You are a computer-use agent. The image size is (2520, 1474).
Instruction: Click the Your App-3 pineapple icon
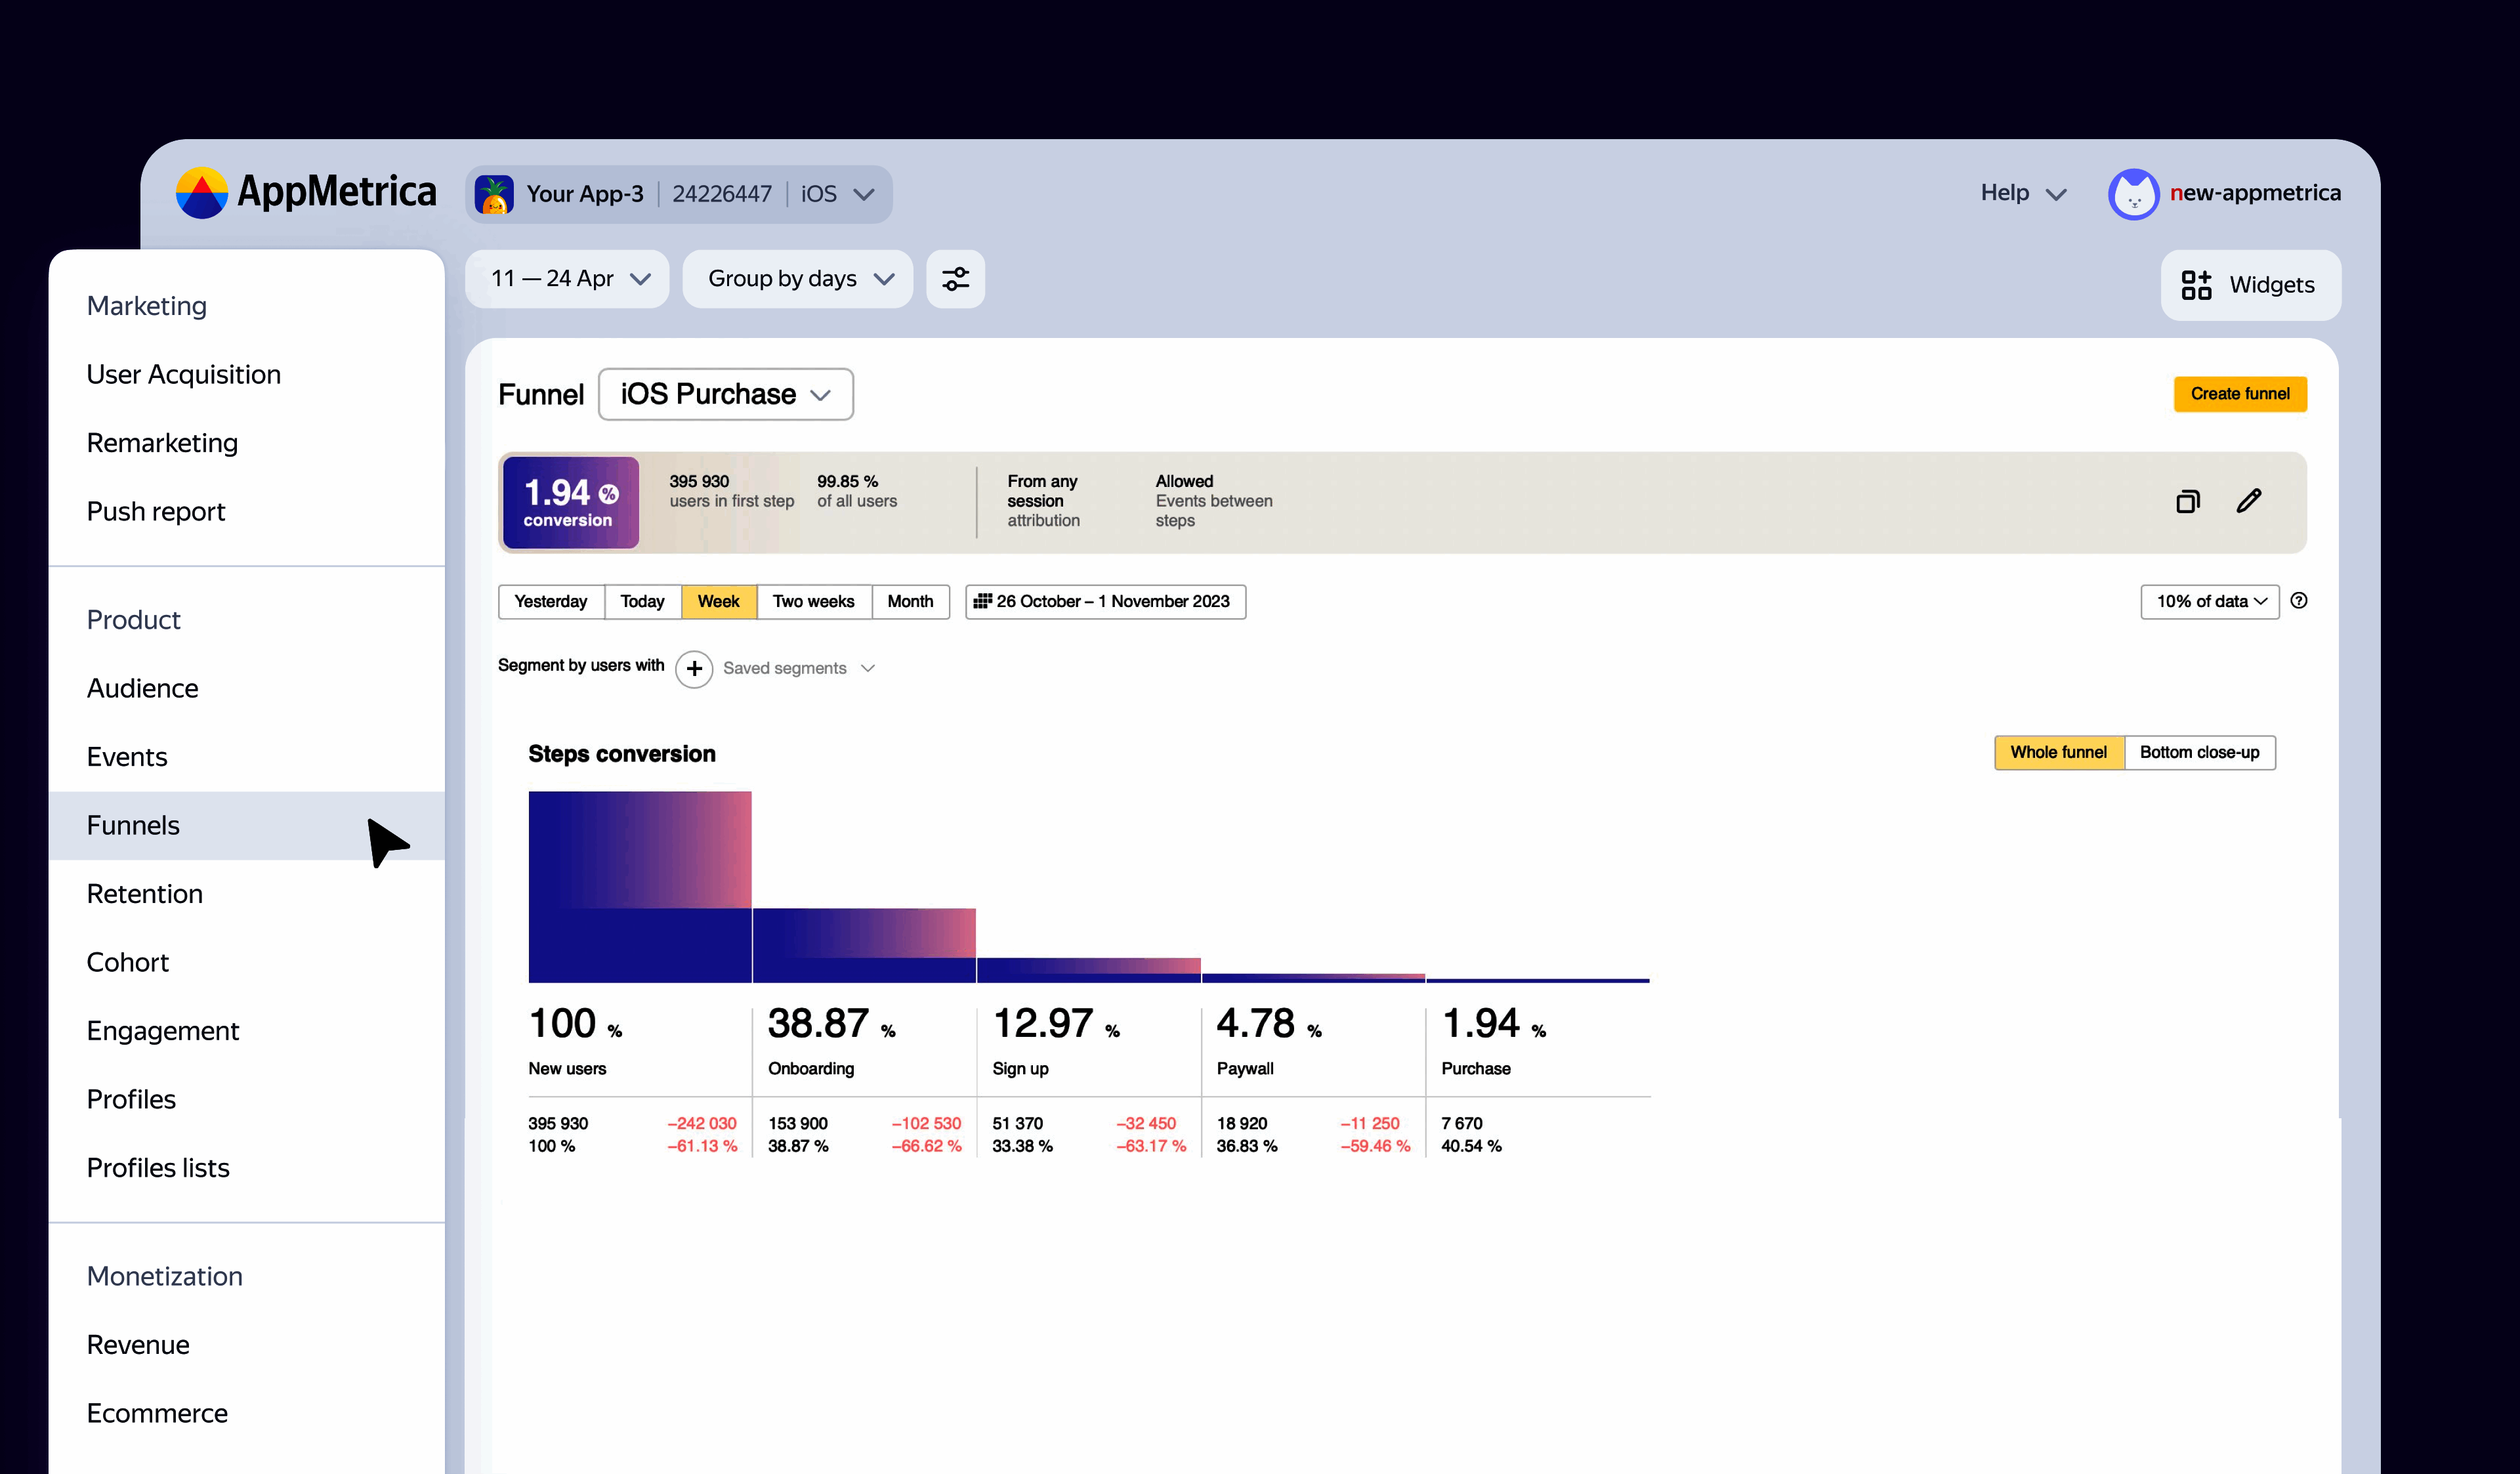coord(494,193)
